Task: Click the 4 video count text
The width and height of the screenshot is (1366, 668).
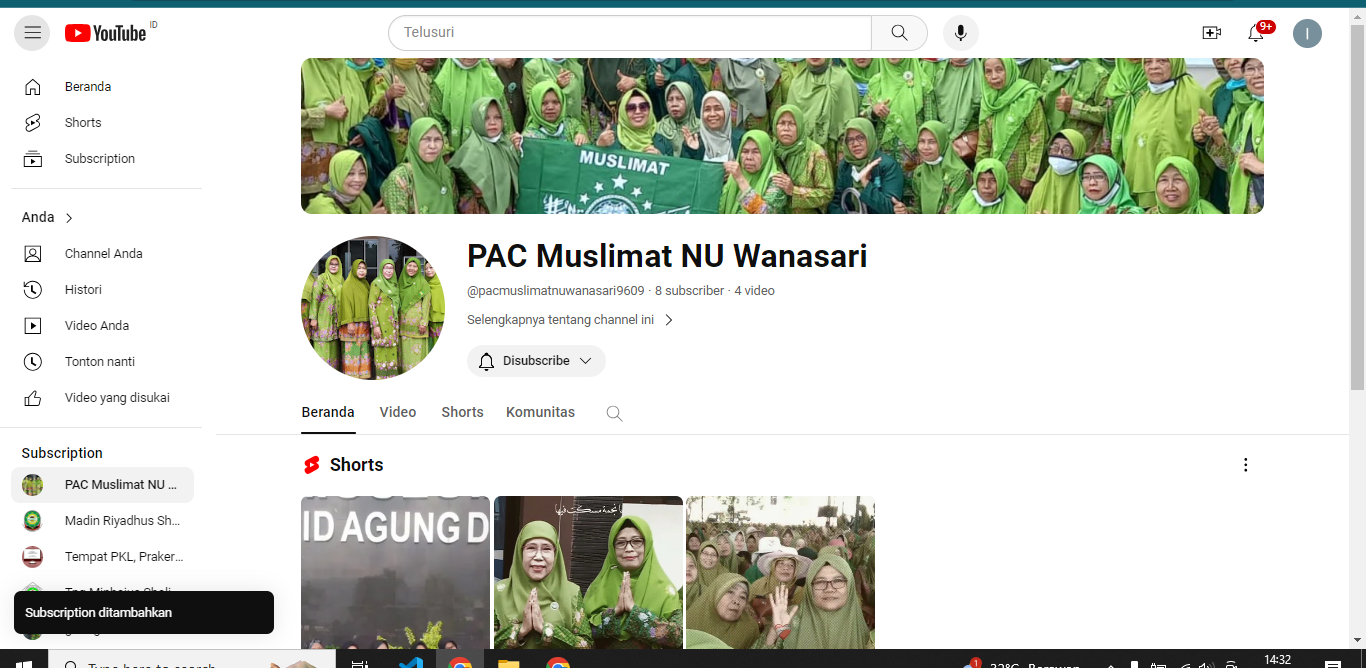Action: 755,291
